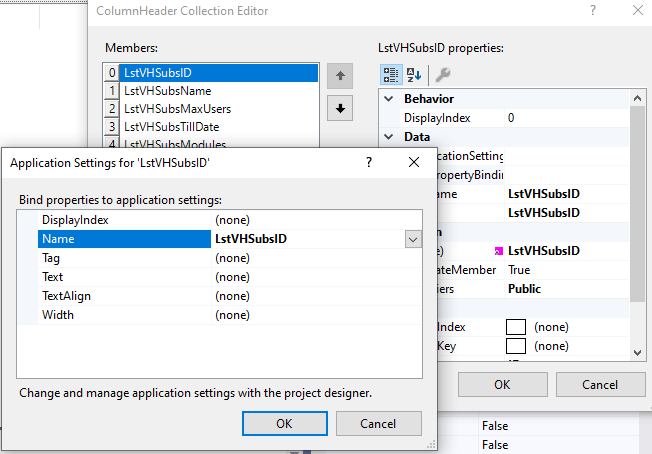Open the Name binding dropdown arrow

pos(412,239)
